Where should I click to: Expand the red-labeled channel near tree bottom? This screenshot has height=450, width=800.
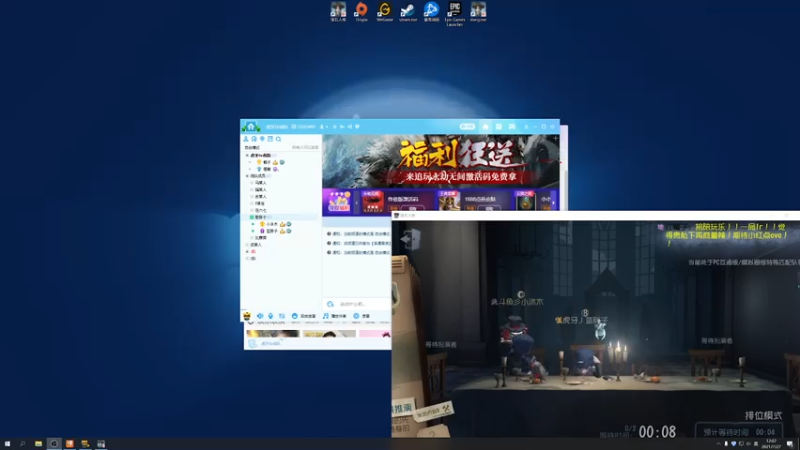[247, 252]
